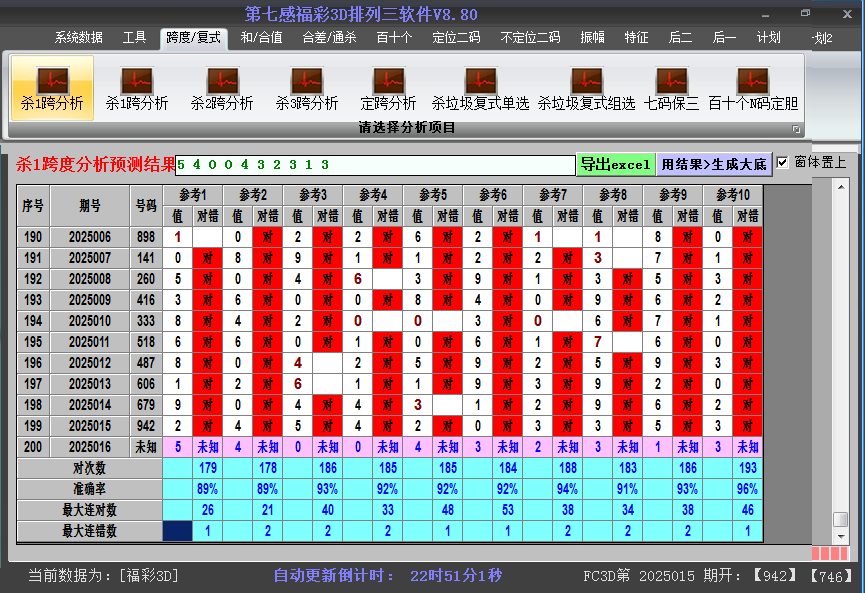Click the 2025016 prediction row period cell

pyautogui.click(x=90, y=447)
